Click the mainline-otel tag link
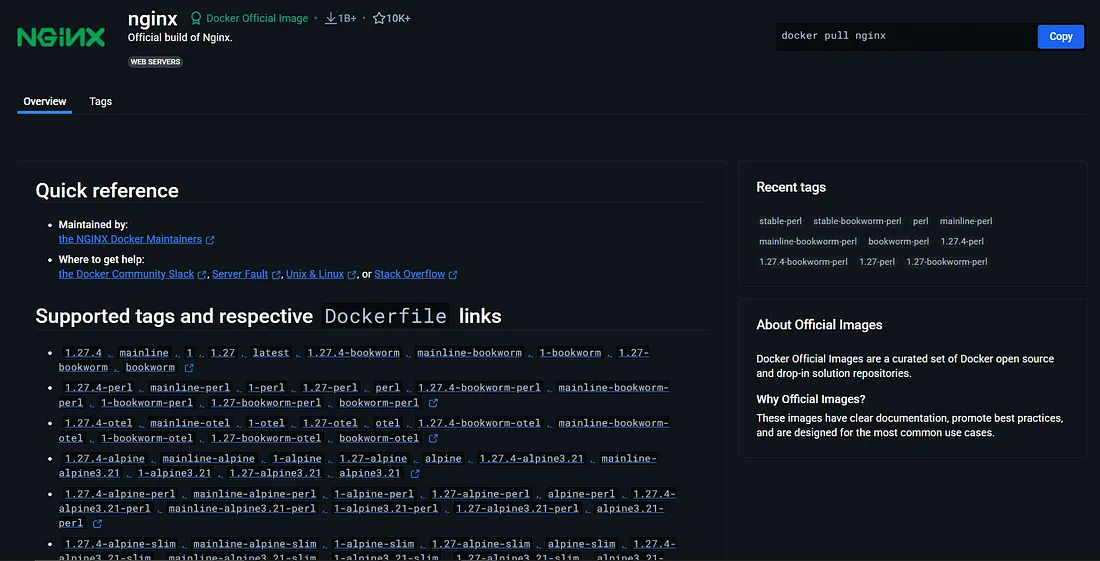The width and height of the screenshot is (1100, 561). [190, 423]
